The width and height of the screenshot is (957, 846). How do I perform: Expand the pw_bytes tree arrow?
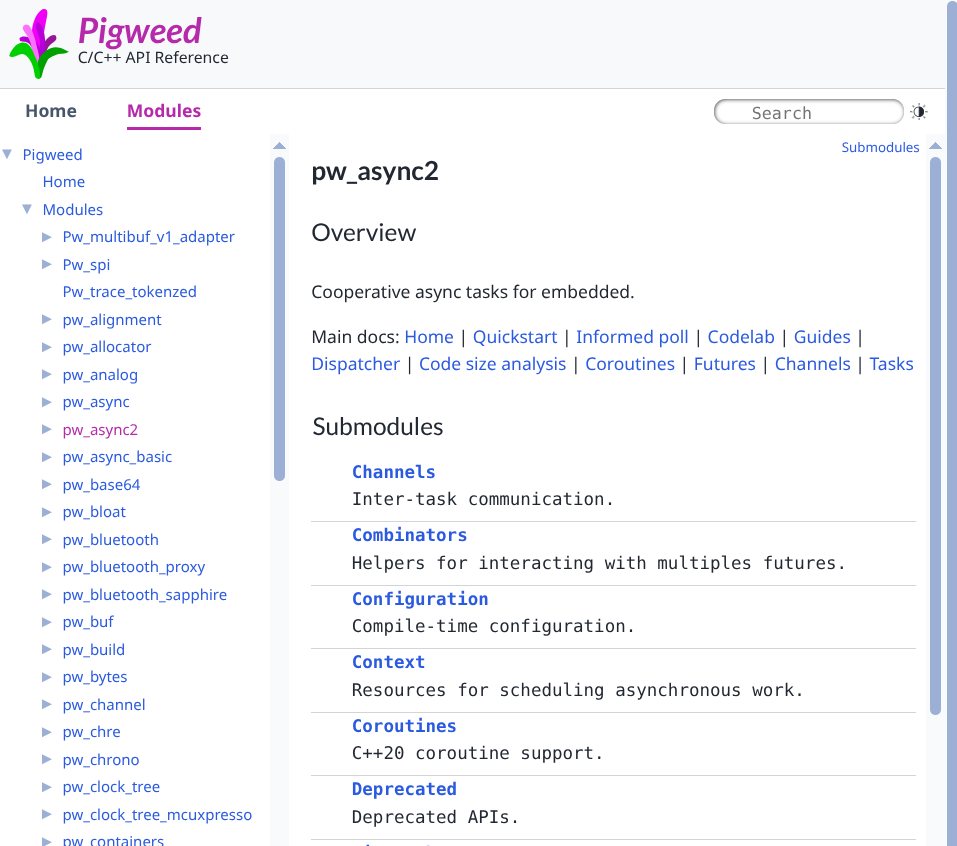point(46,676)
